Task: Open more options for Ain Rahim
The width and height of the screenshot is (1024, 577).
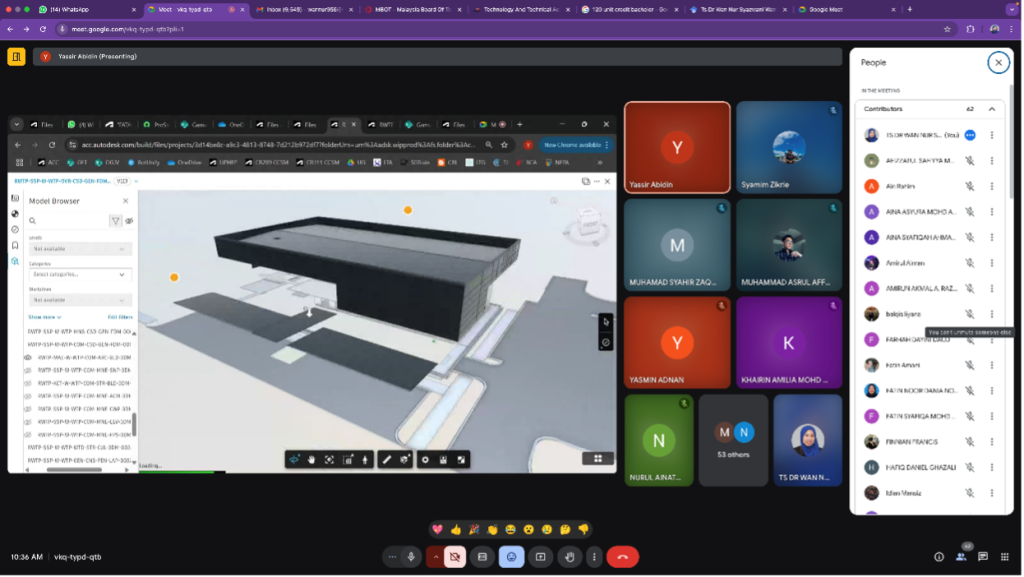Action: [x=992, y=186]
